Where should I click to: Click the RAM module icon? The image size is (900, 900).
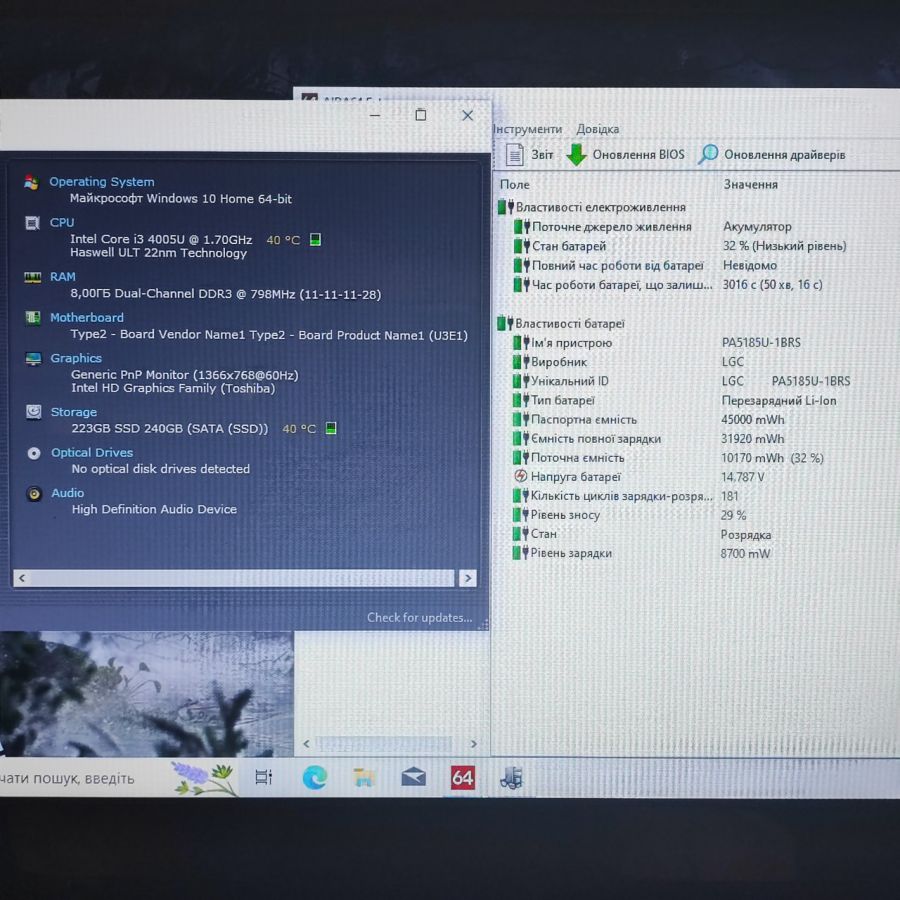click(x=33, y=278)
